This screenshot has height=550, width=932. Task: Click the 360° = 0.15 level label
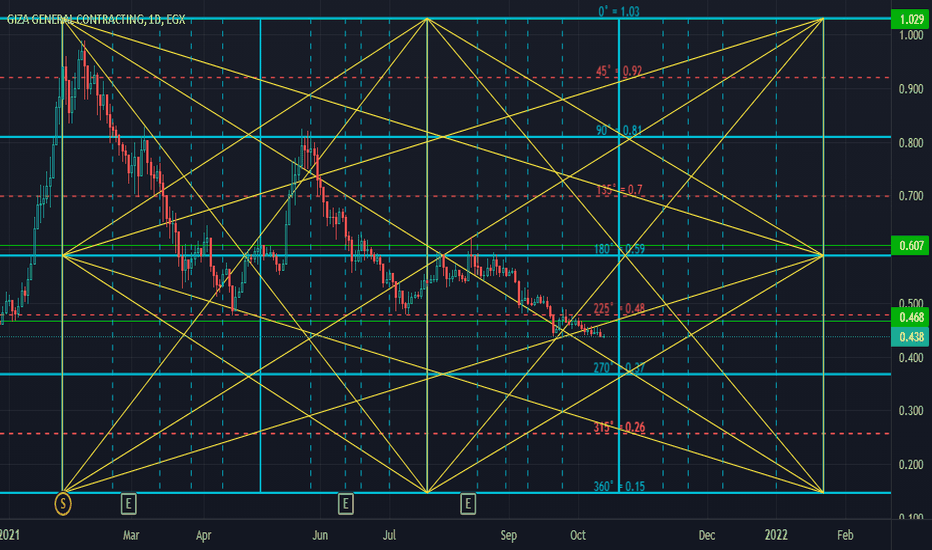point(619,487)
